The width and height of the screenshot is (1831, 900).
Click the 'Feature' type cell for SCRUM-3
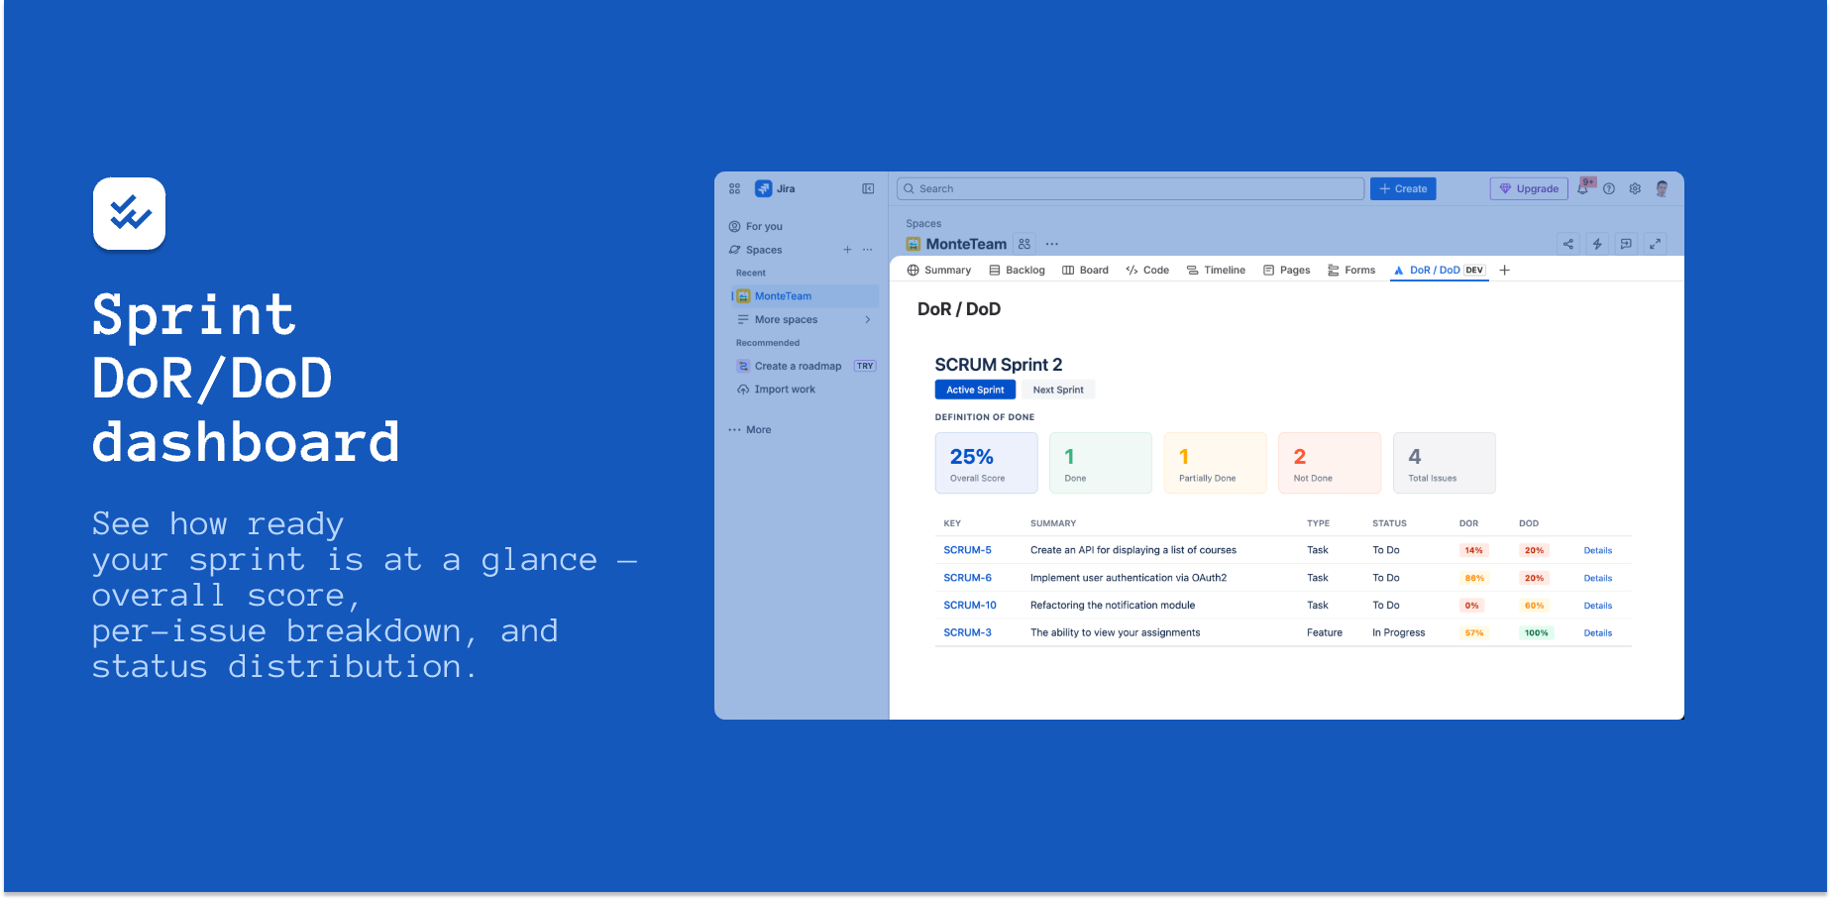pos(1324,633)
